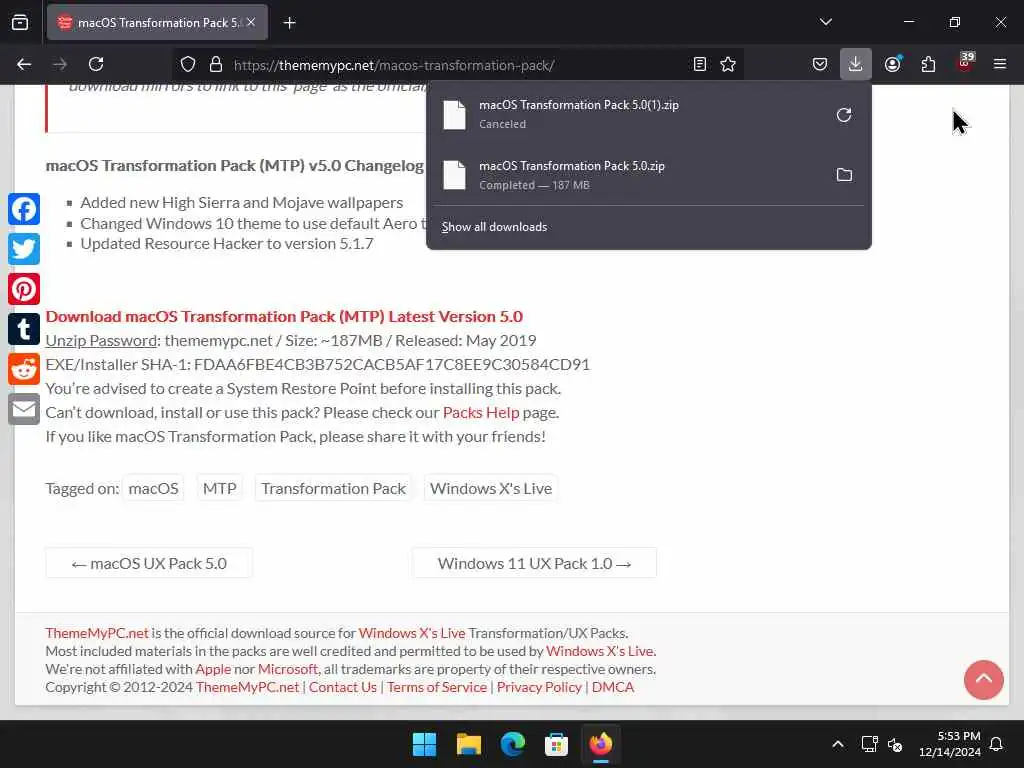Open the Apple footer link
Viewport: 1024px width, 768px height.
(213, 669)
